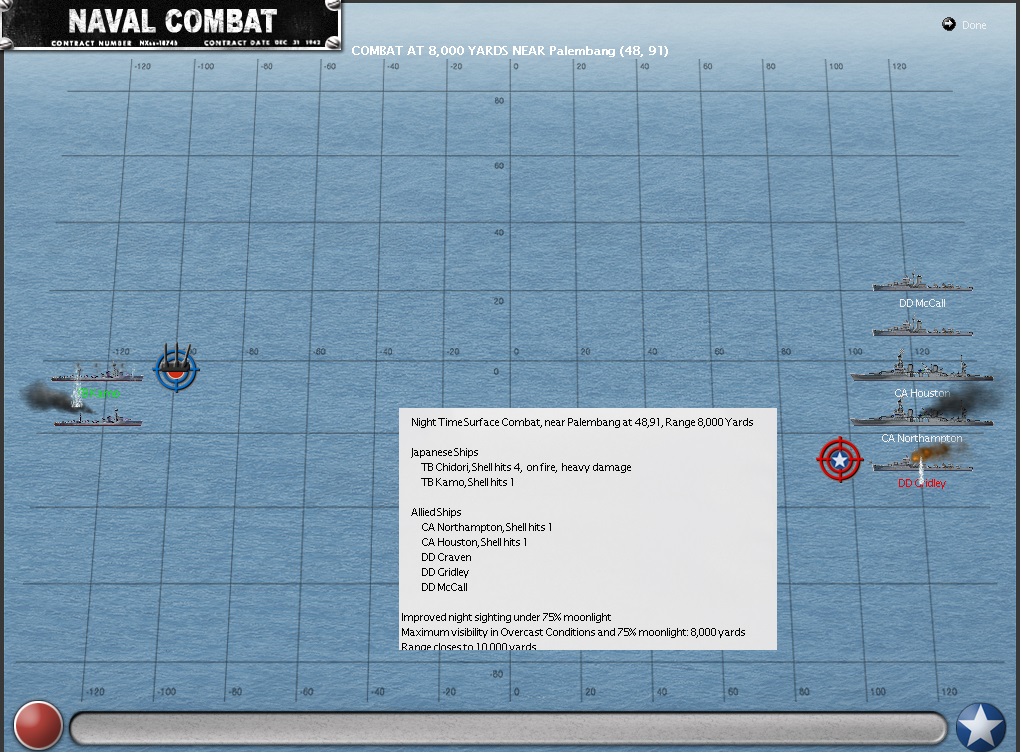The width and height of the screenshot is (1022, 754).
Task: Click the CA Houston ship label
Action: point(922,394)
